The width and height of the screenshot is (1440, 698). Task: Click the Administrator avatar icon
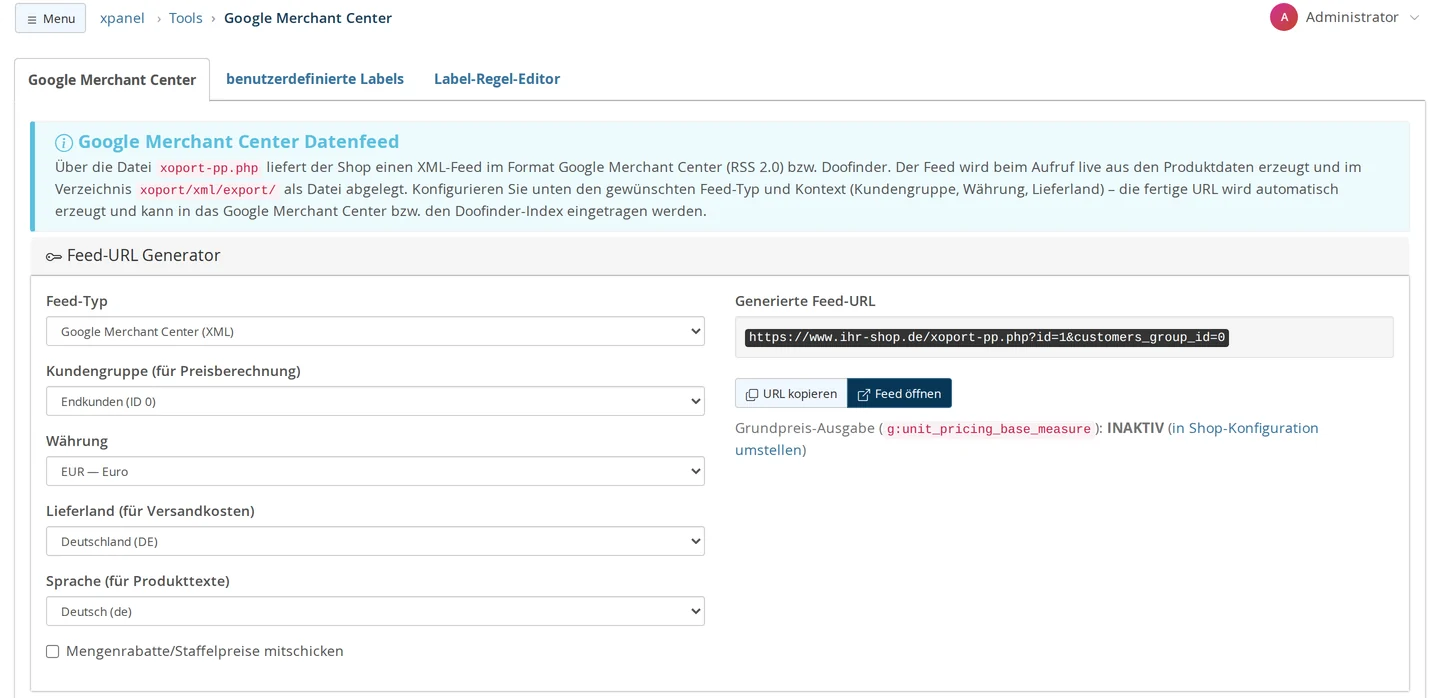click(x=1284, y=17)
